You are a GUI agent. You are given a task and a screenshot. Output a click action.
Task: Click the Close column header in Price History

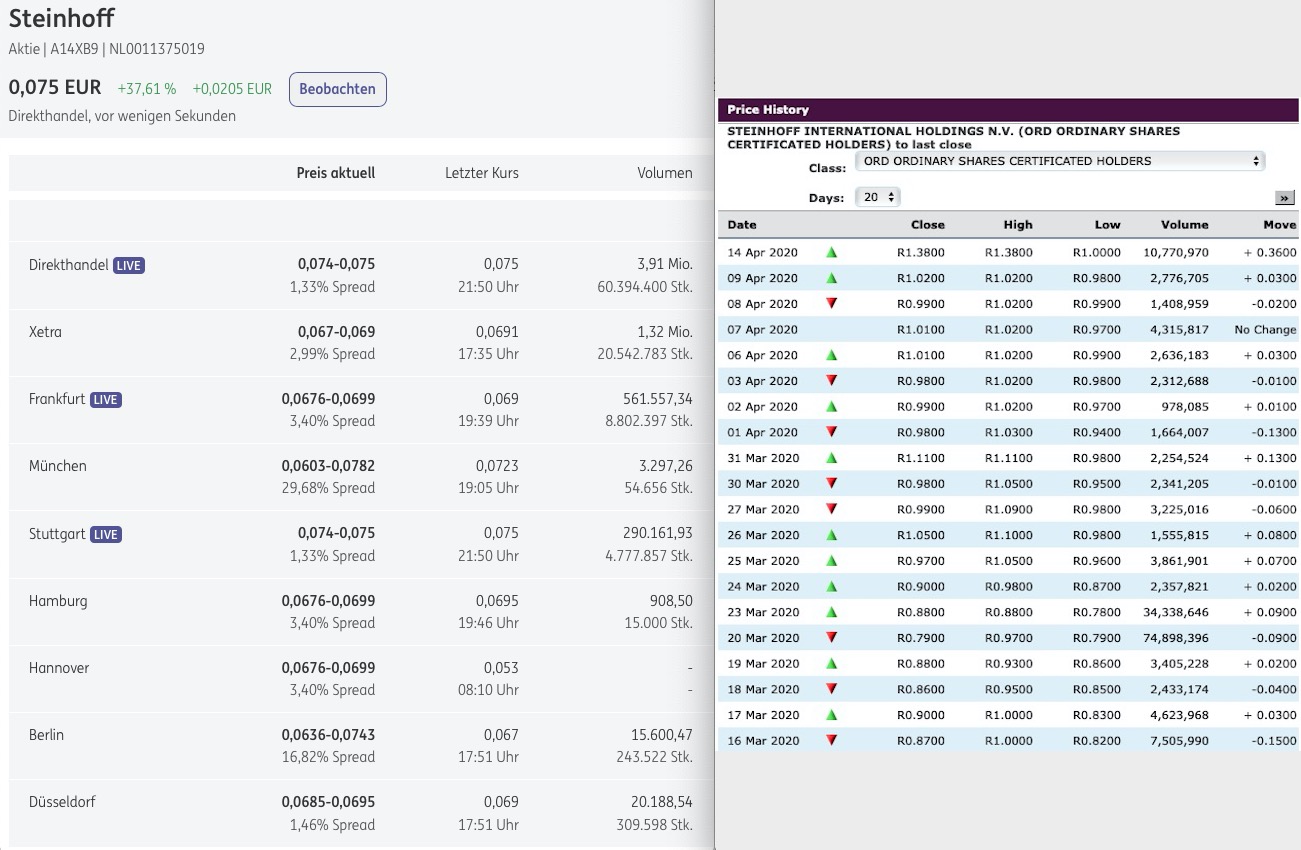pos(927,225)
